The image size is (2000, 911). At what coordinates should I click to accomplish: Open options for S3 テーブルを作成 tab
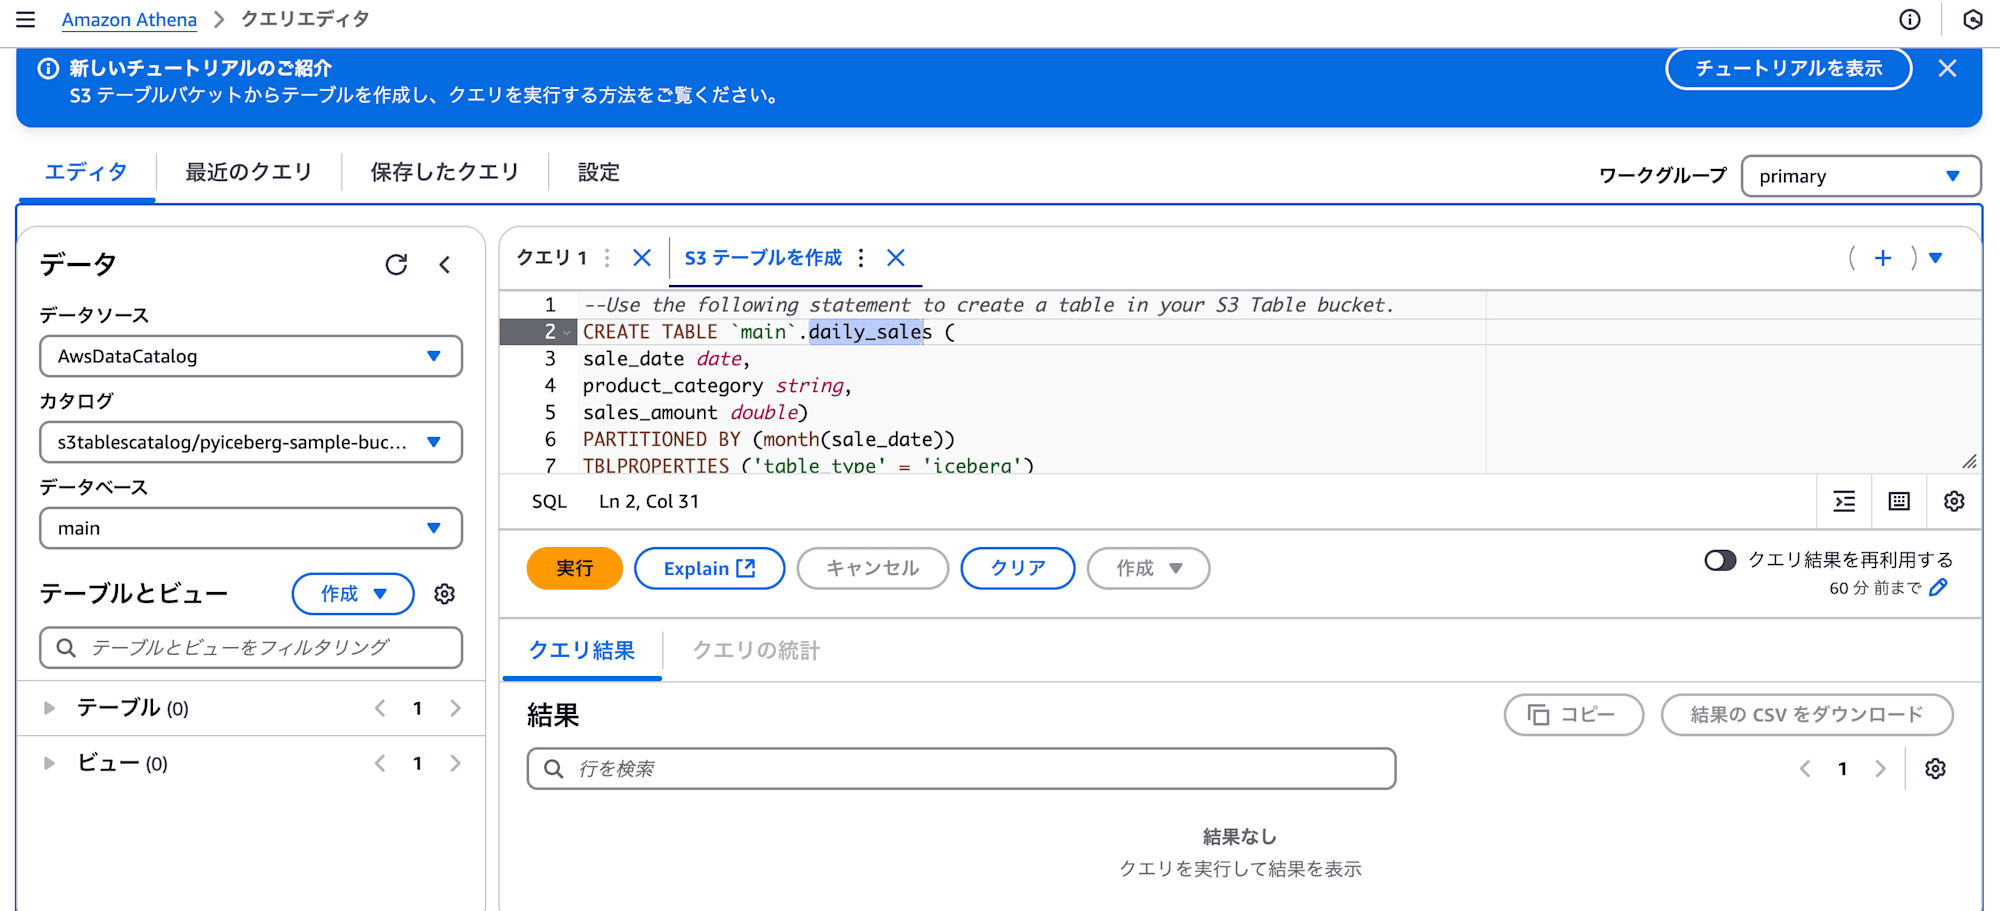tap(861, 258)
